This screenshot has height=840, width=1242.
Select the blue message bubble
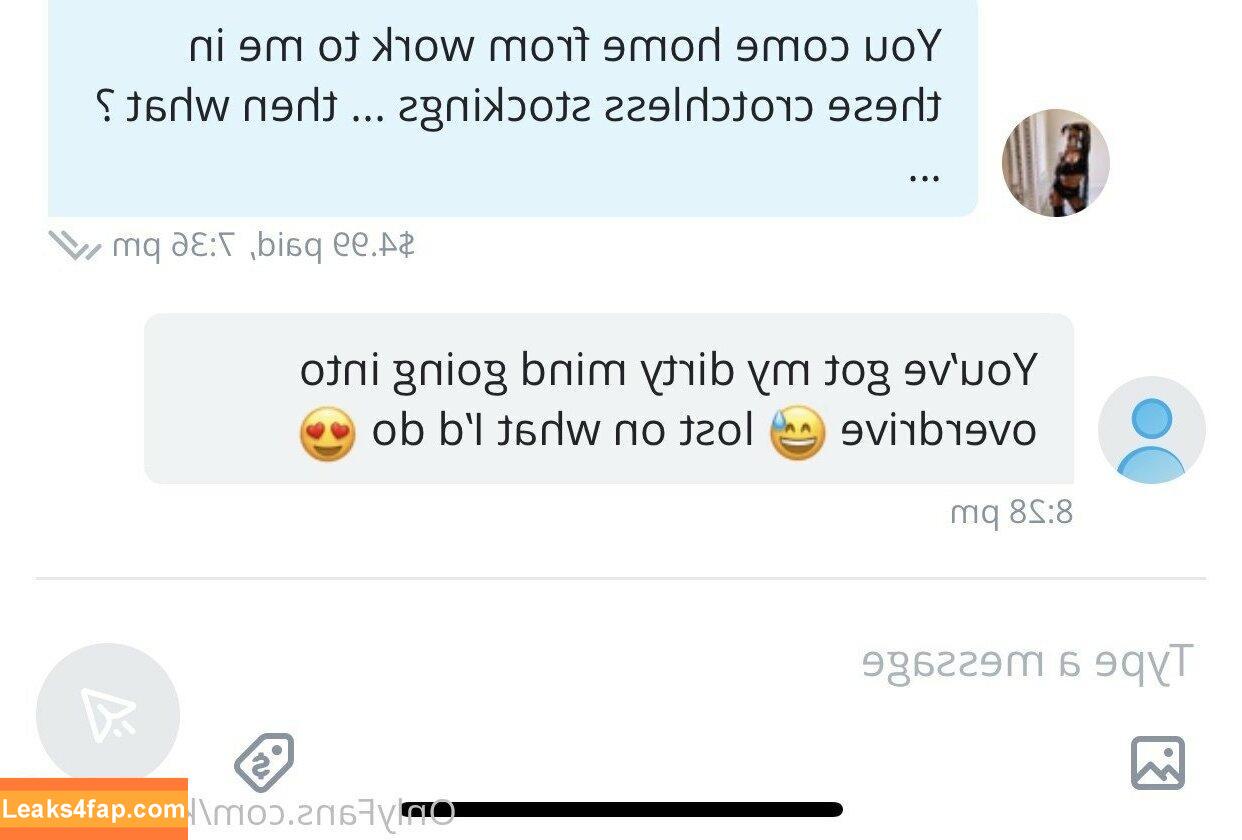[513, 107]
